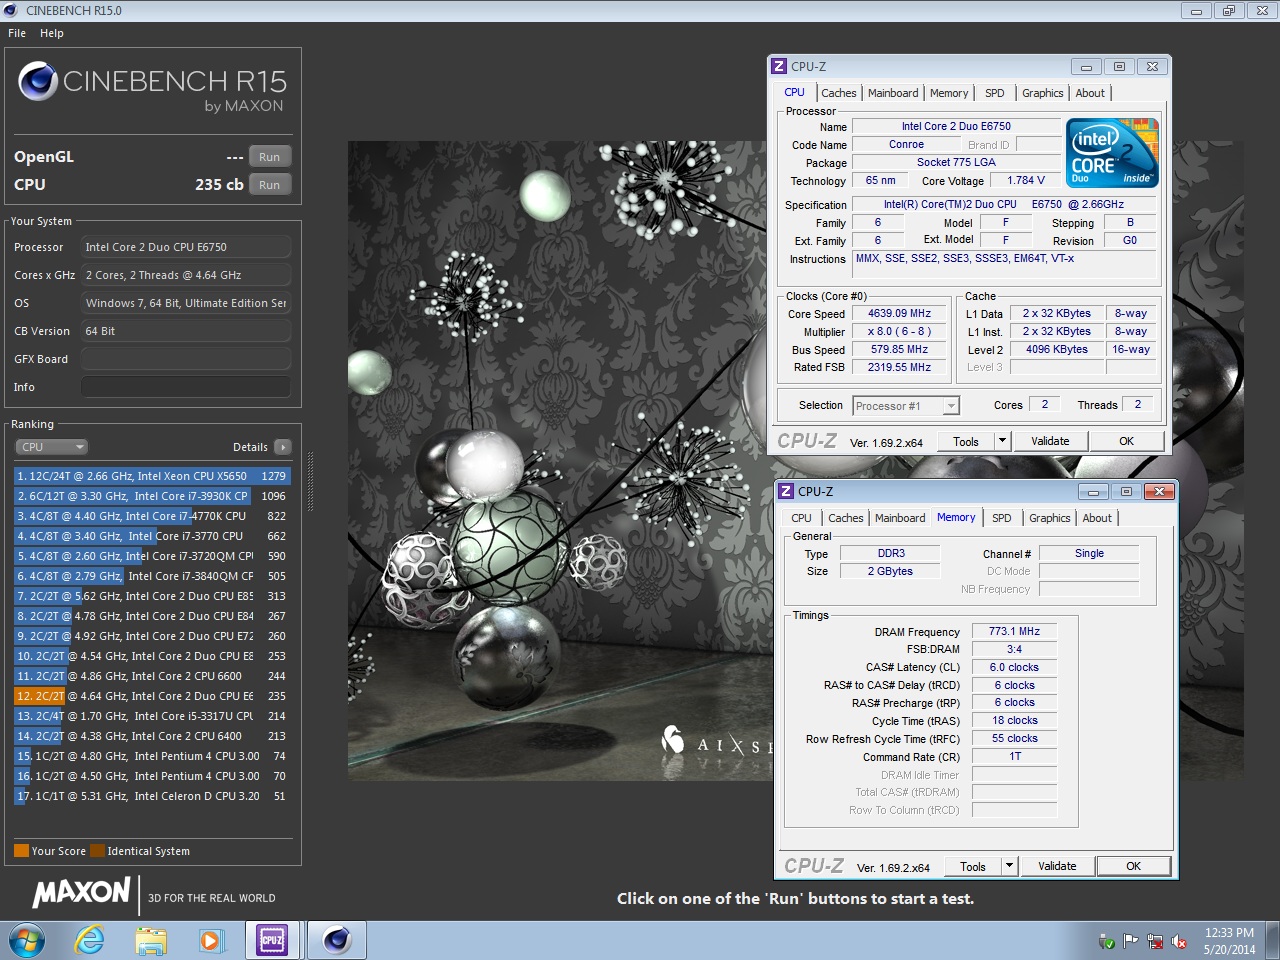Click the DRAM Frequency 773.1 MHz value
Screen dimensions: 1280x960
click(x=1014, y=631)
